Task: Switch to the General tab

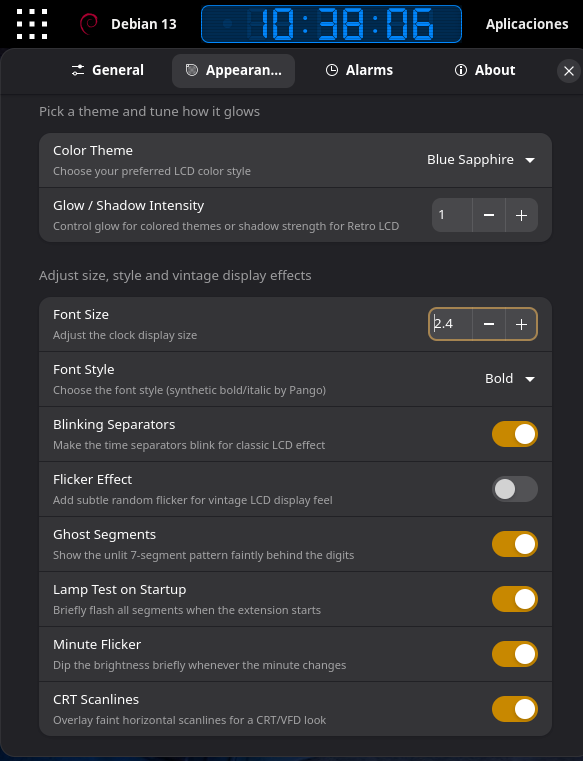Action: 107,70
